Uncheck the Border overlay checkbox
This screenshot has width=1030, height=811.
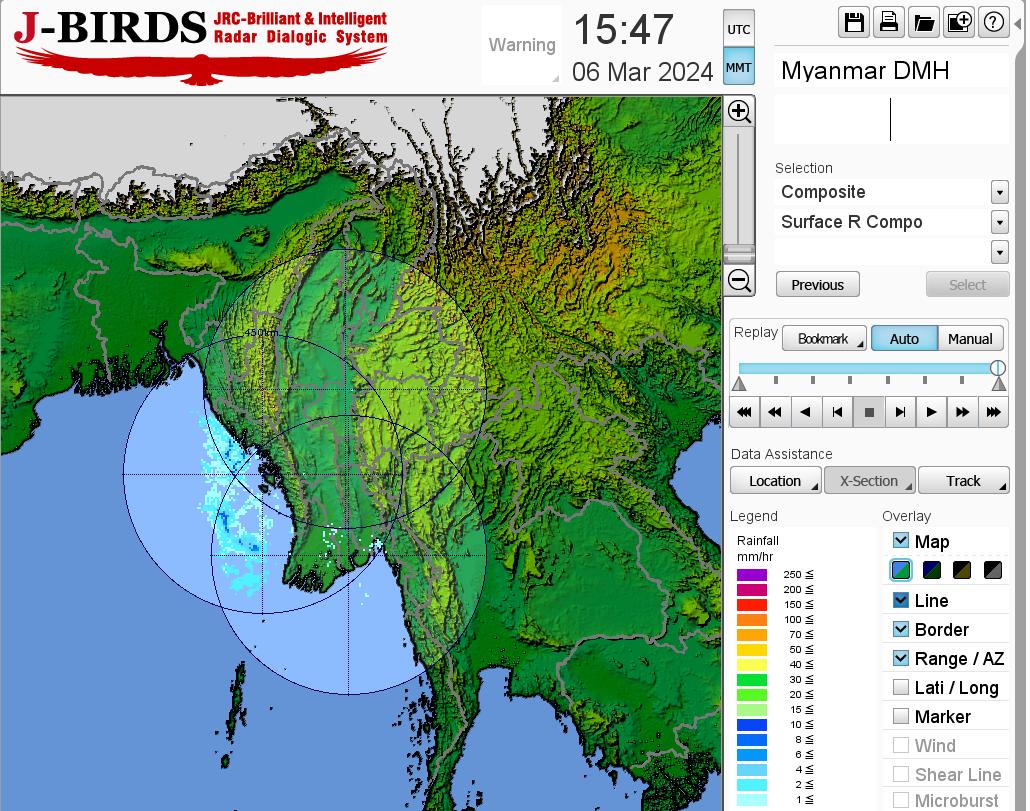pos(901,629)
